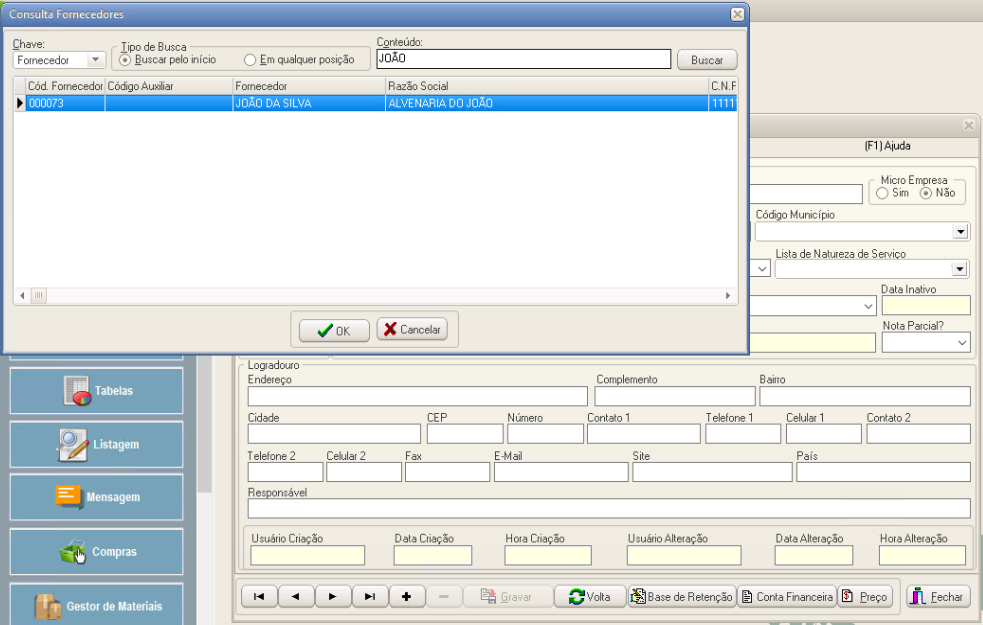Open the Código Município dropdown

[x=960, y=232]
